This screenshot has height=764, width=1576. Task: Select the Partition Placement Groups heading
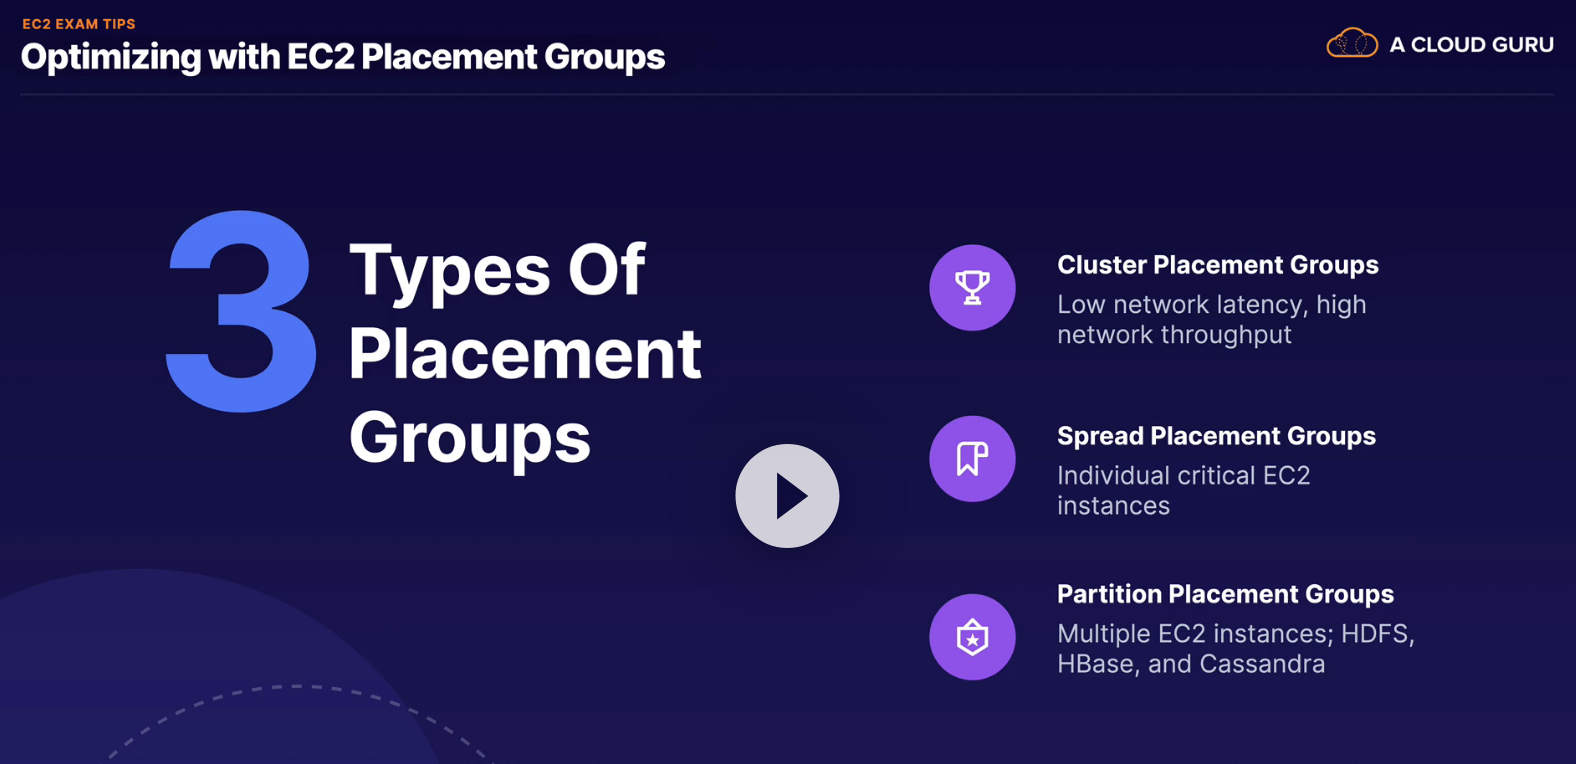tap(1225, 594)
